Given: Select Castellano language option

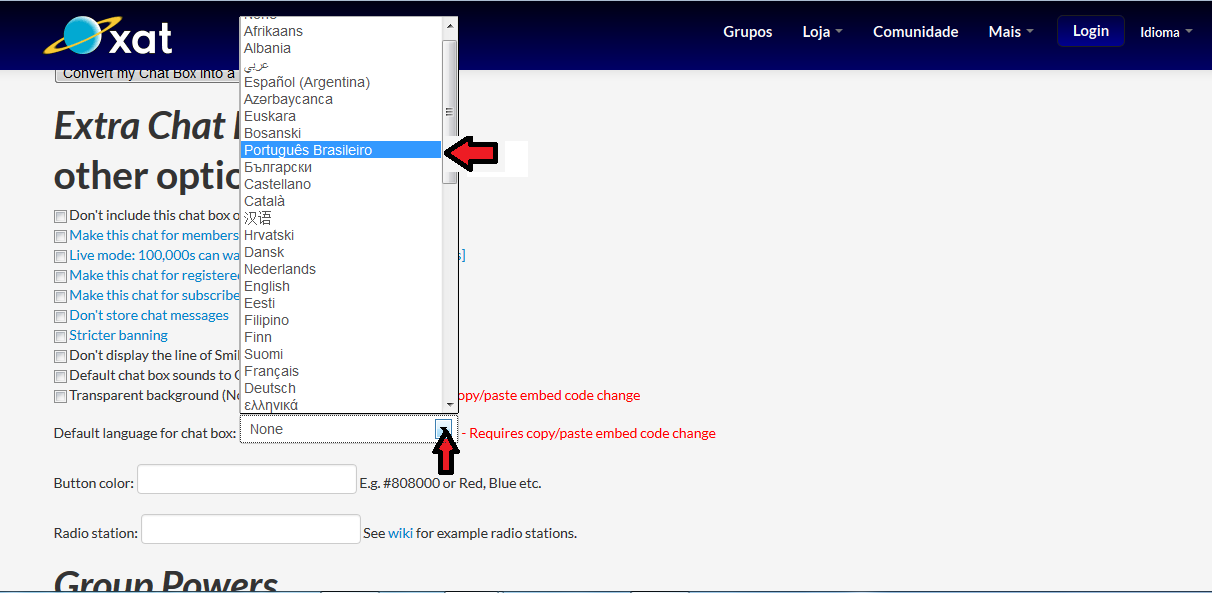Looking at the screenshot, I should [x=341, y=184].
